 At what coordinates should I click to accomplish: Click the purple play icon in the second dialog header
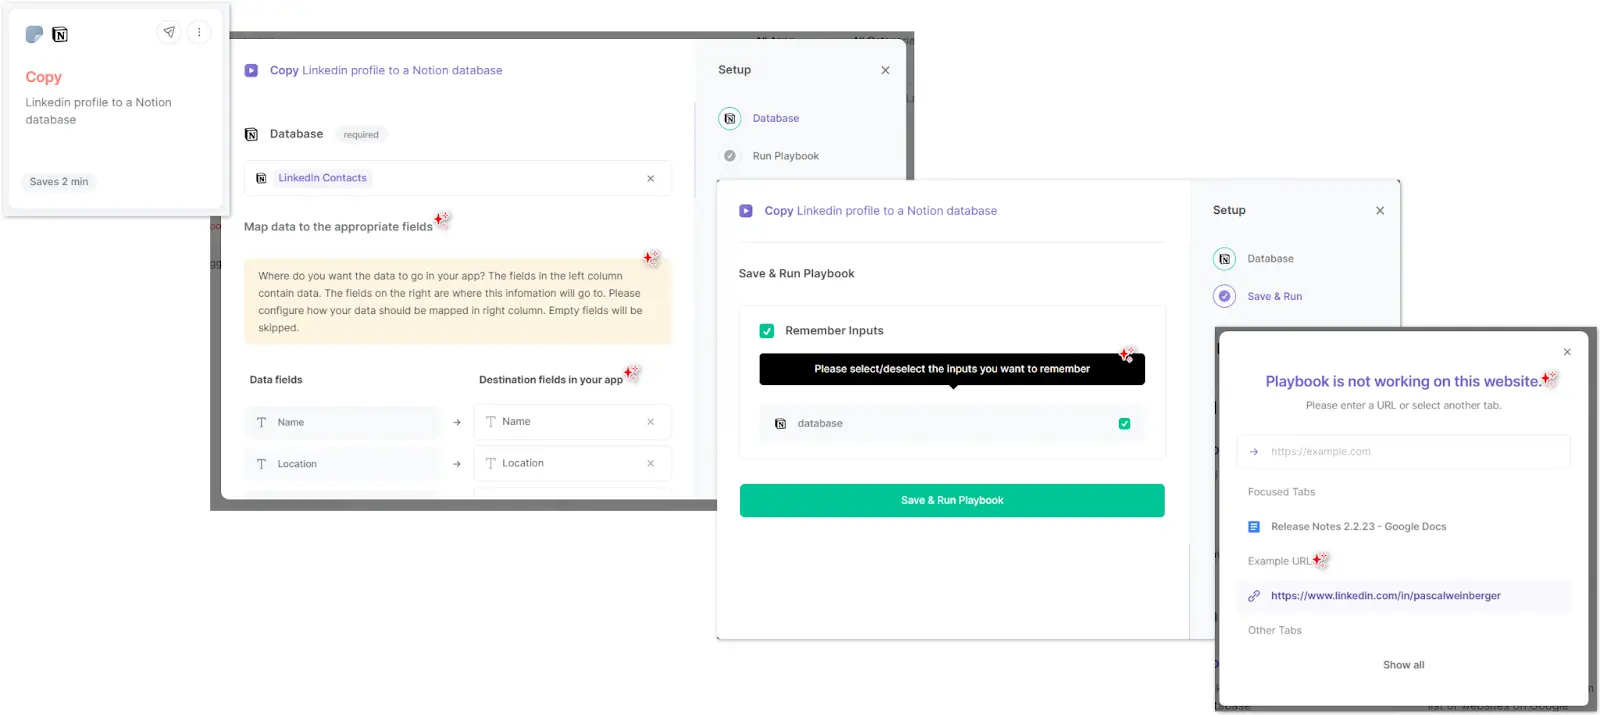point(746,211)
